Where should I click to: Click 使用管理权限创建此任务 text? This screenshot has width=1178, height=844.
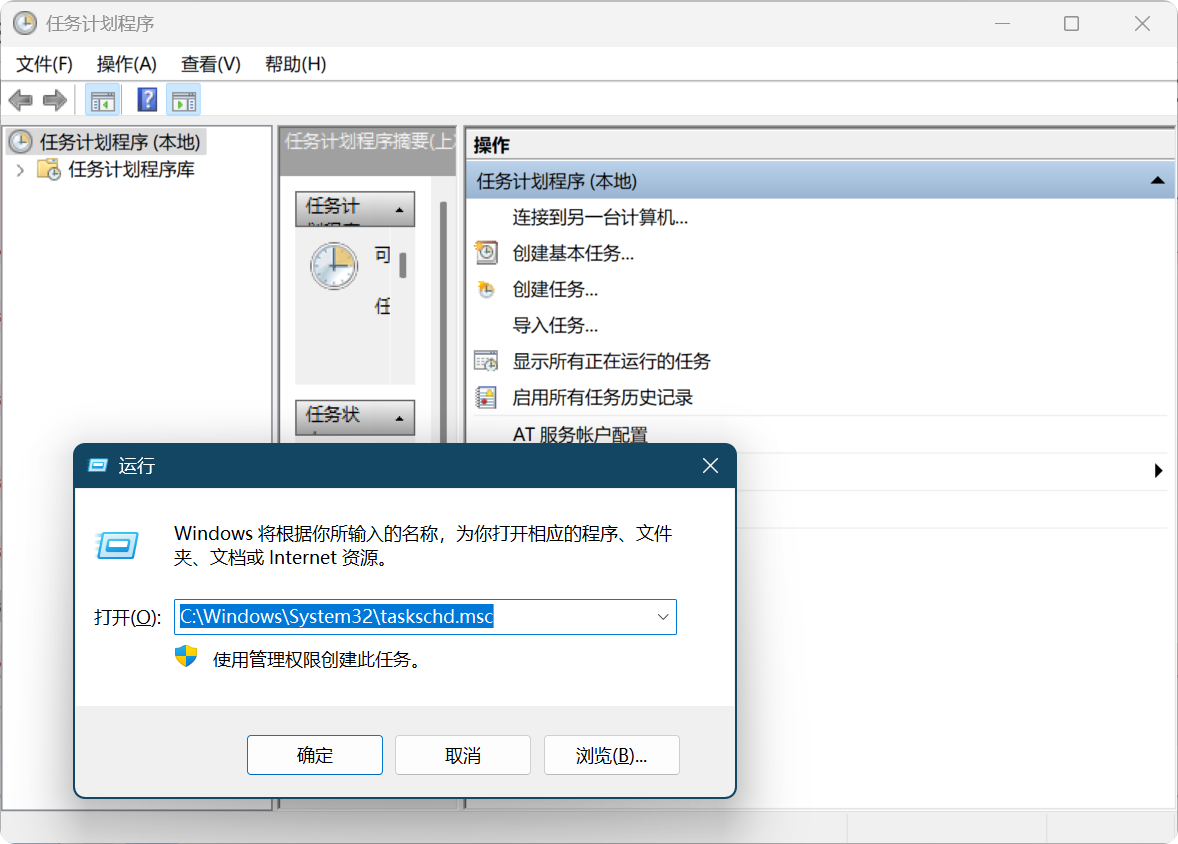click(316, 659)
